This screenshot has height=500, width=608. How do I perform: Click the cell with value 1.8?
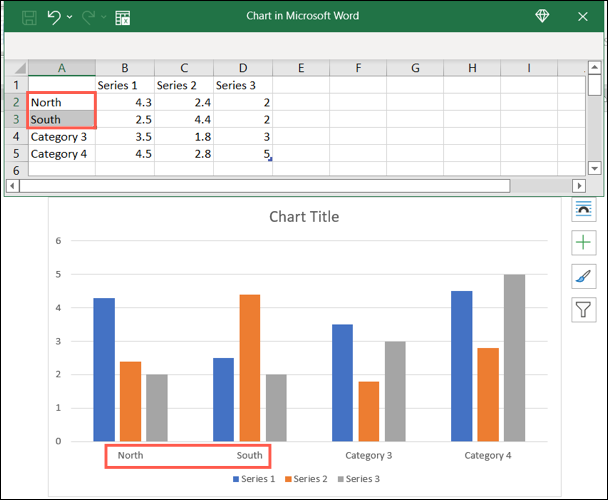pos(184,136)
